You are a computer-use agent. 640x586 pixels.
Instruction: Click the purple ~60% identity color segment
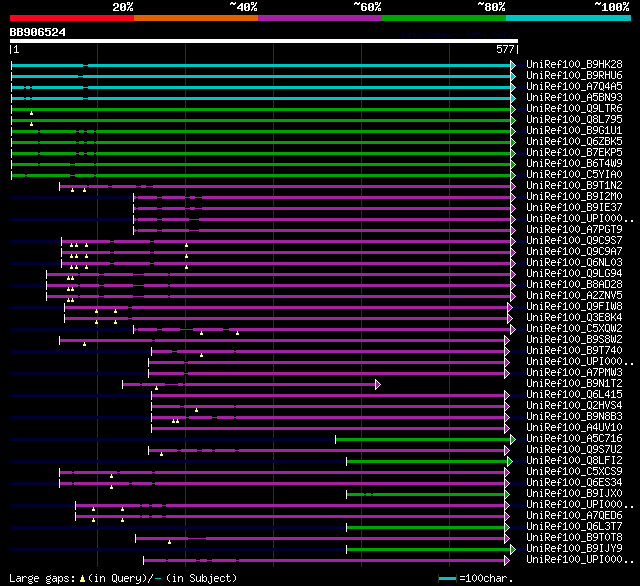tap(320, 18)
